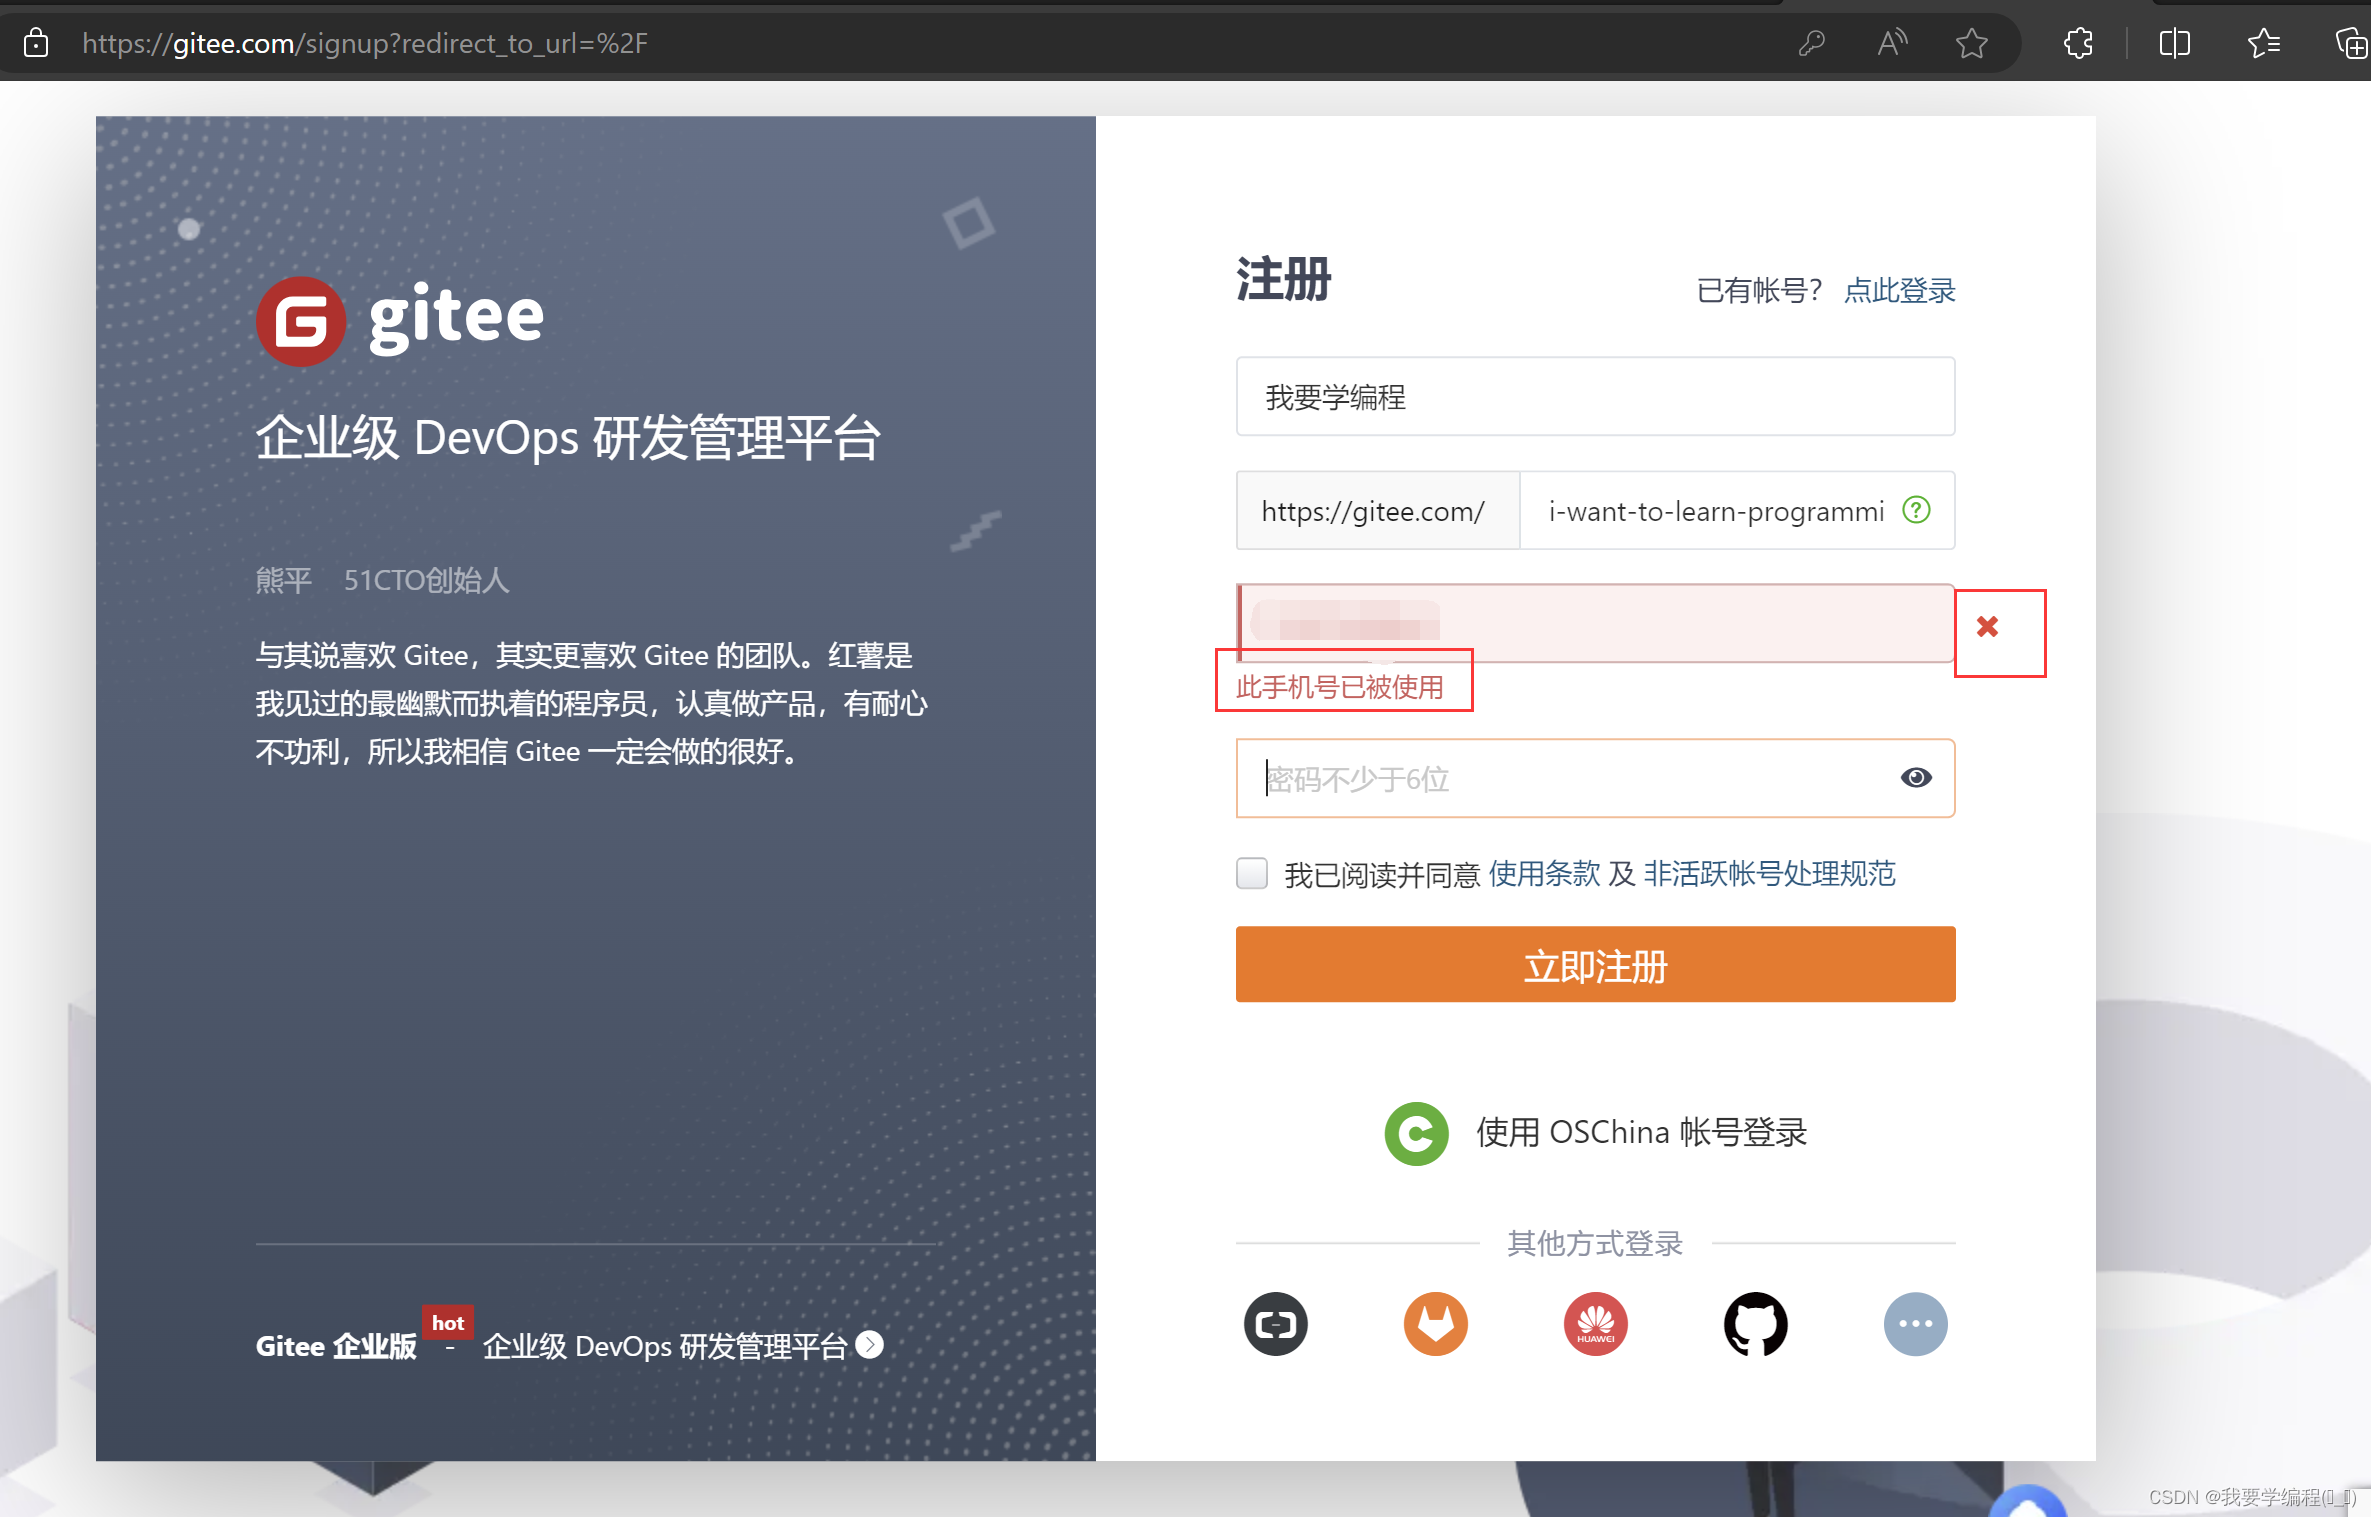Check the agree to terms checkbox
Image resolution: width=2371 pixels, height=1517 pixels.
tap(1252, 873)
